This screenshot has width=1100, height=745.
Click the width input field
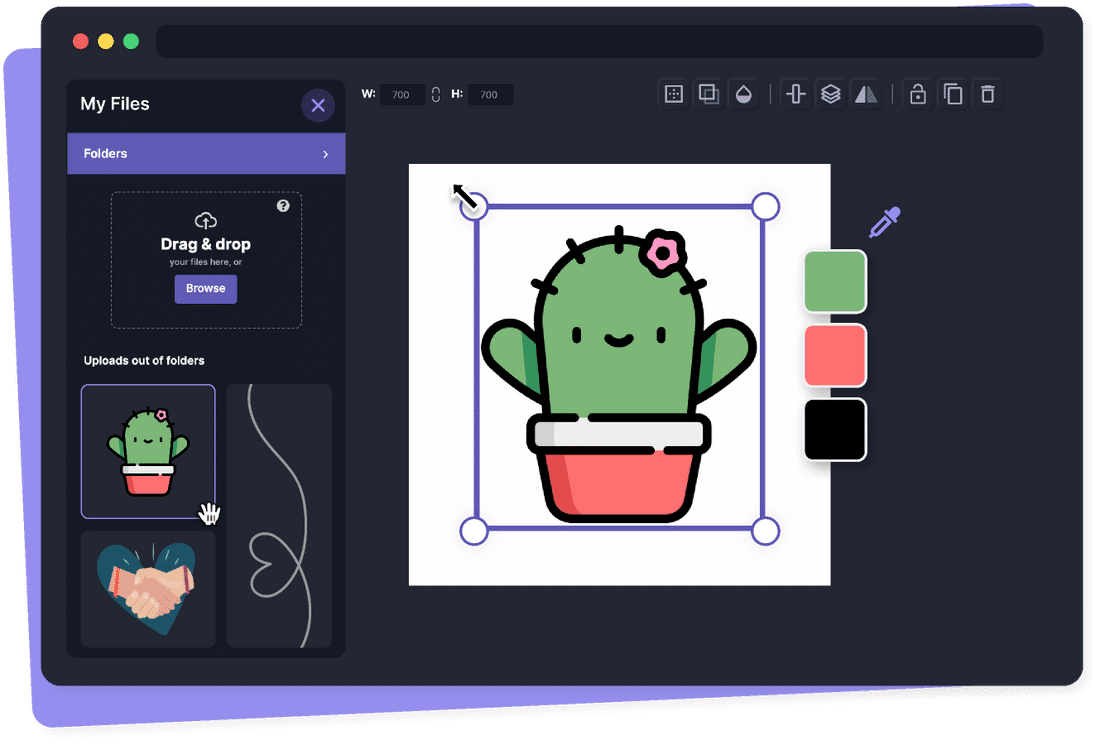coord(402,95)
